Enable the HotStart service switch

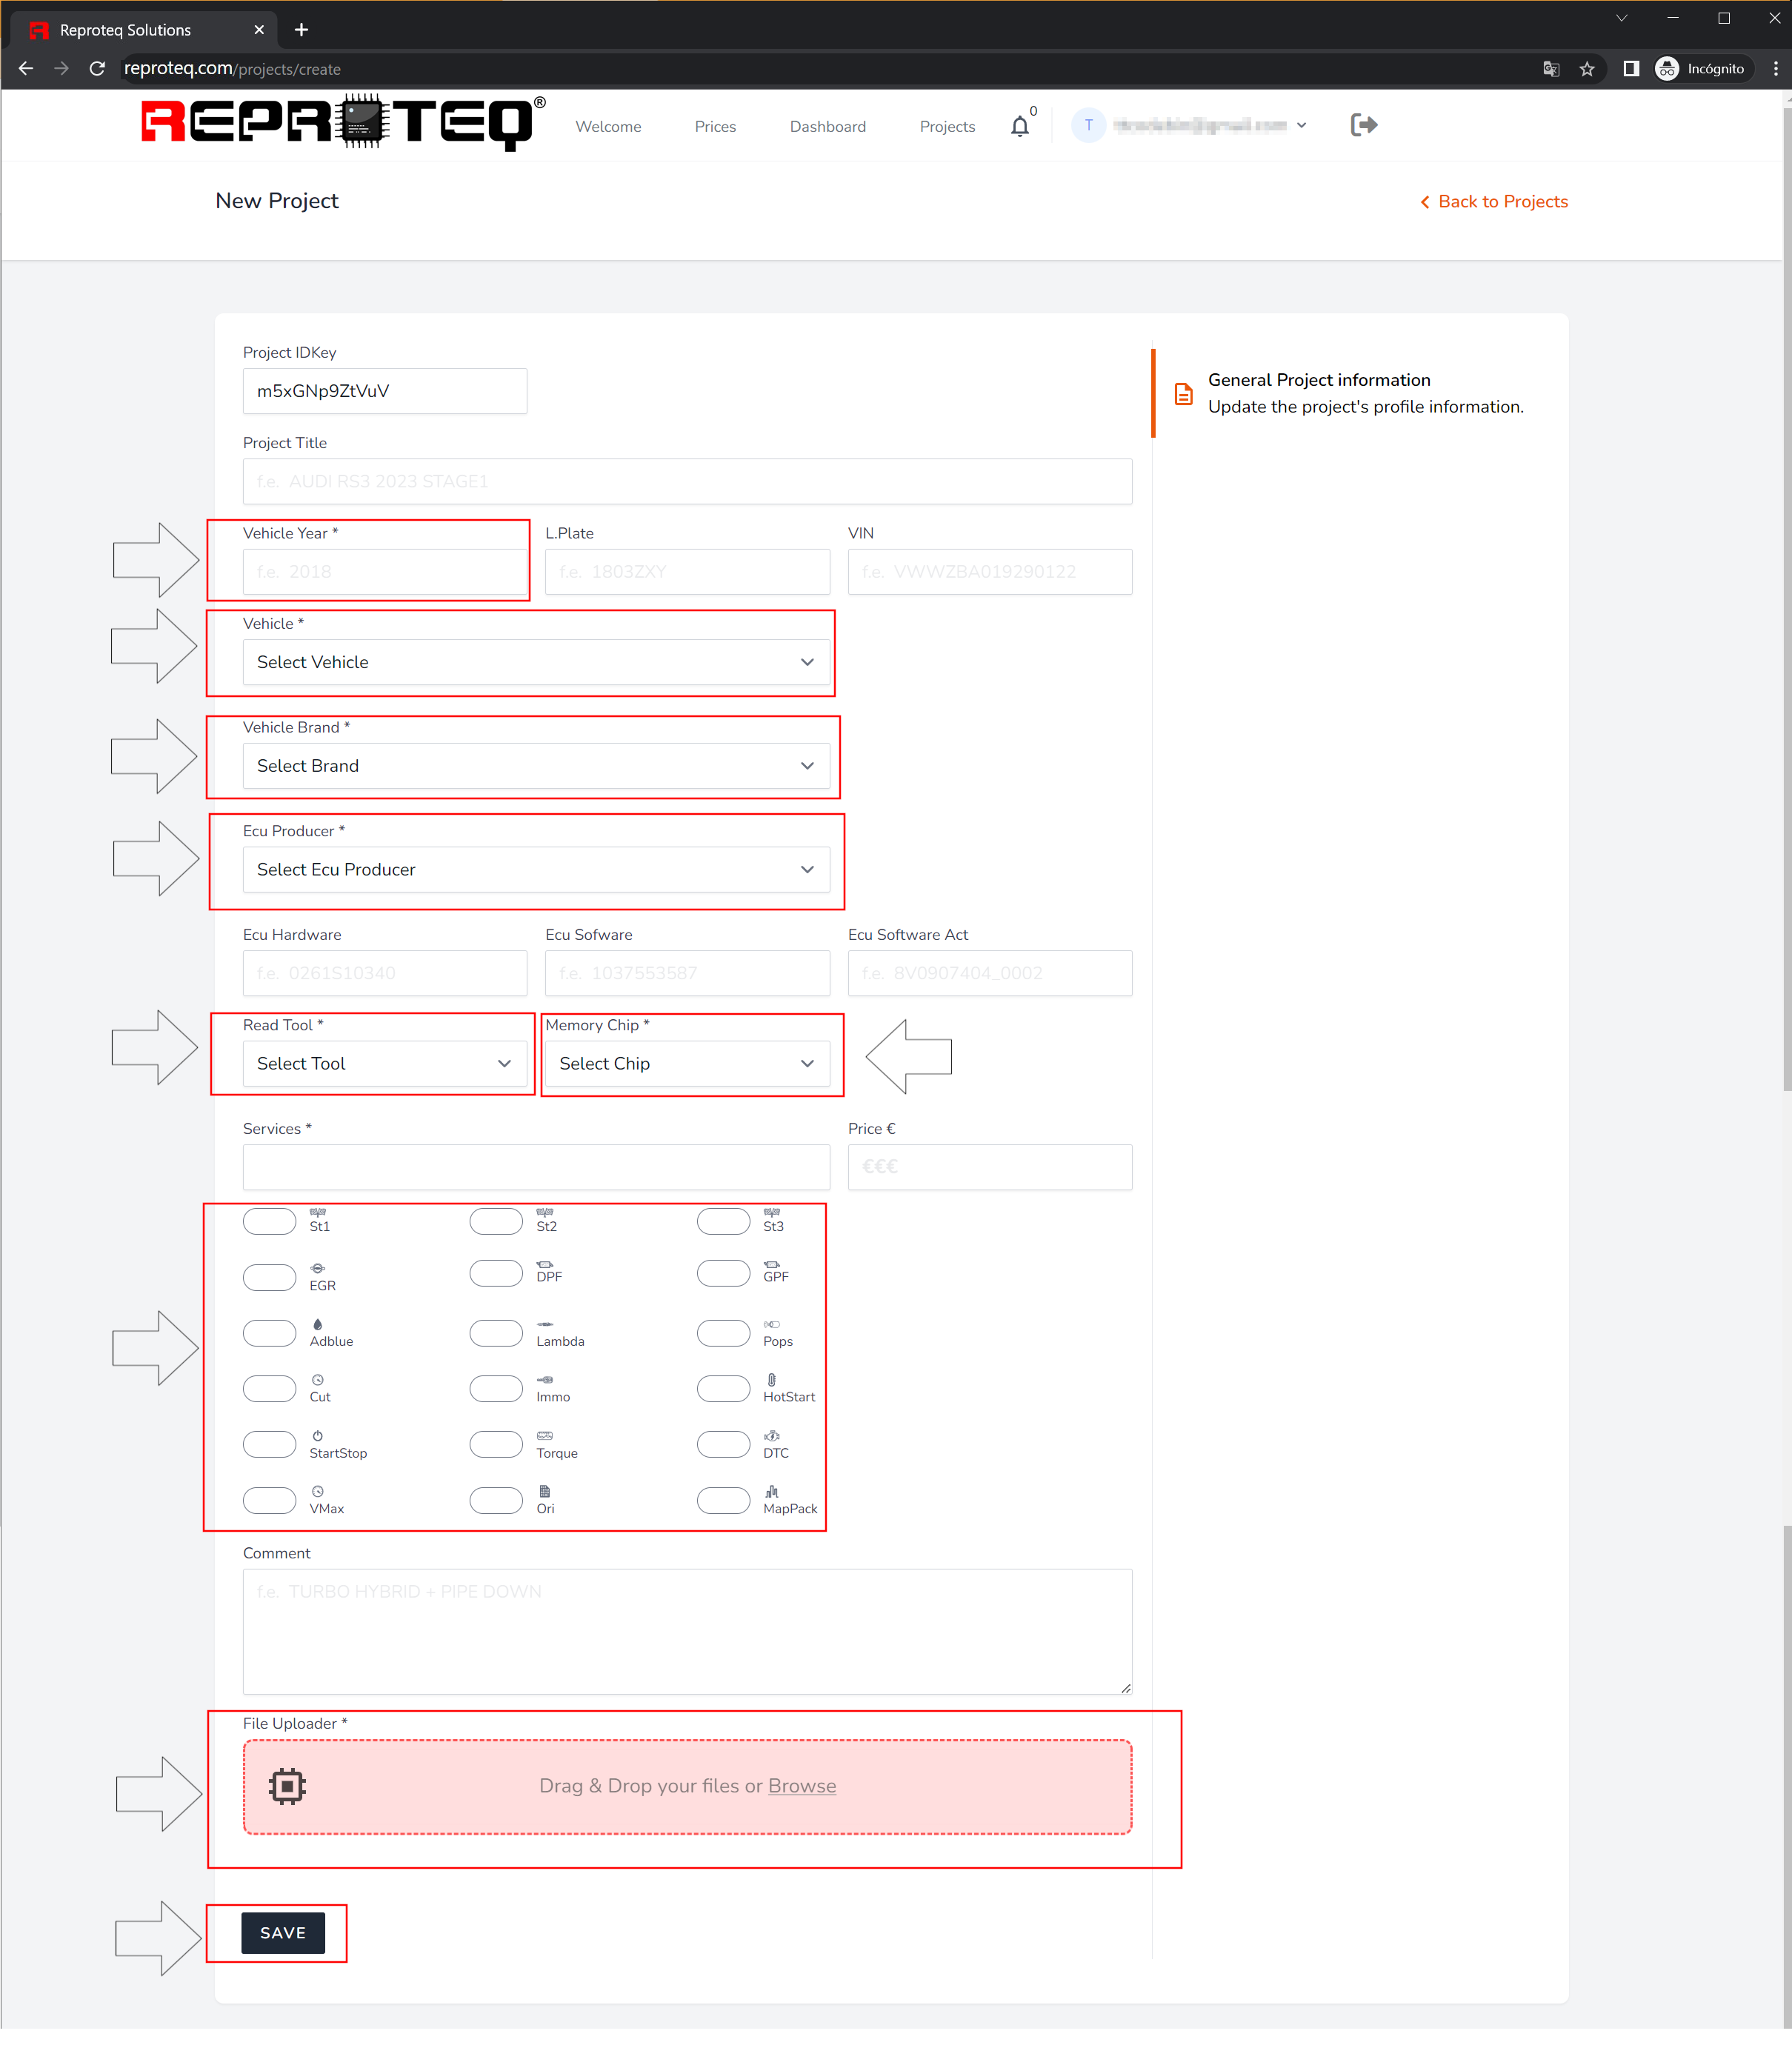coord(723,1388)
